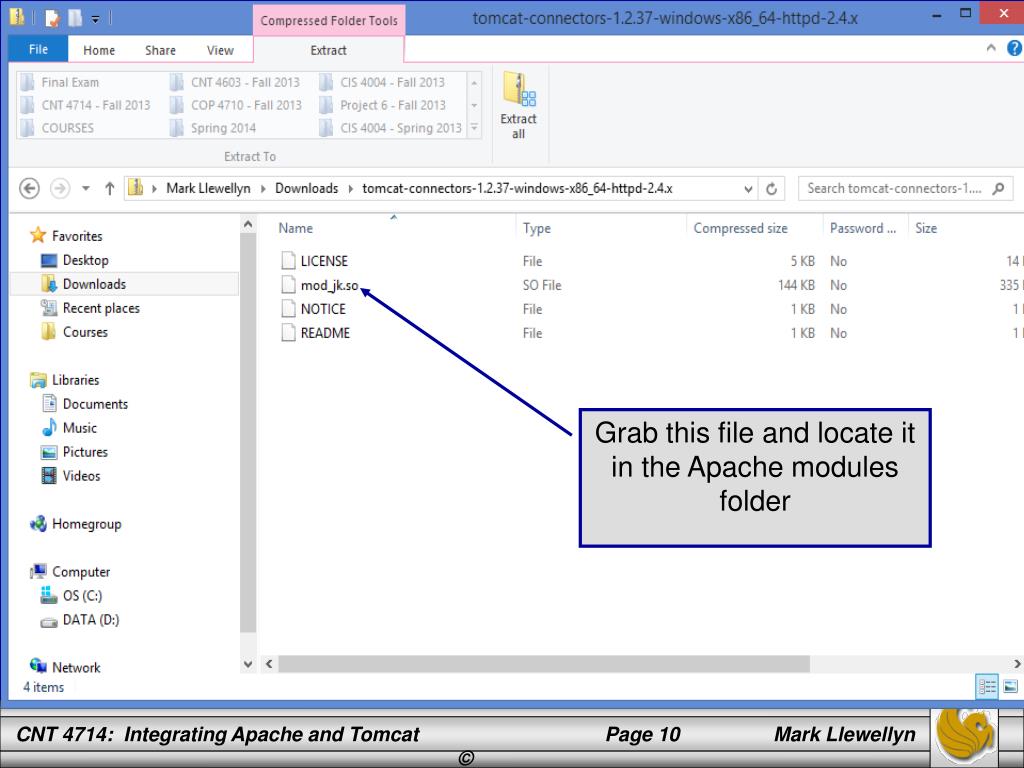Switch to the Home ribbon tab
The image size is (1024, 768).
99,50
